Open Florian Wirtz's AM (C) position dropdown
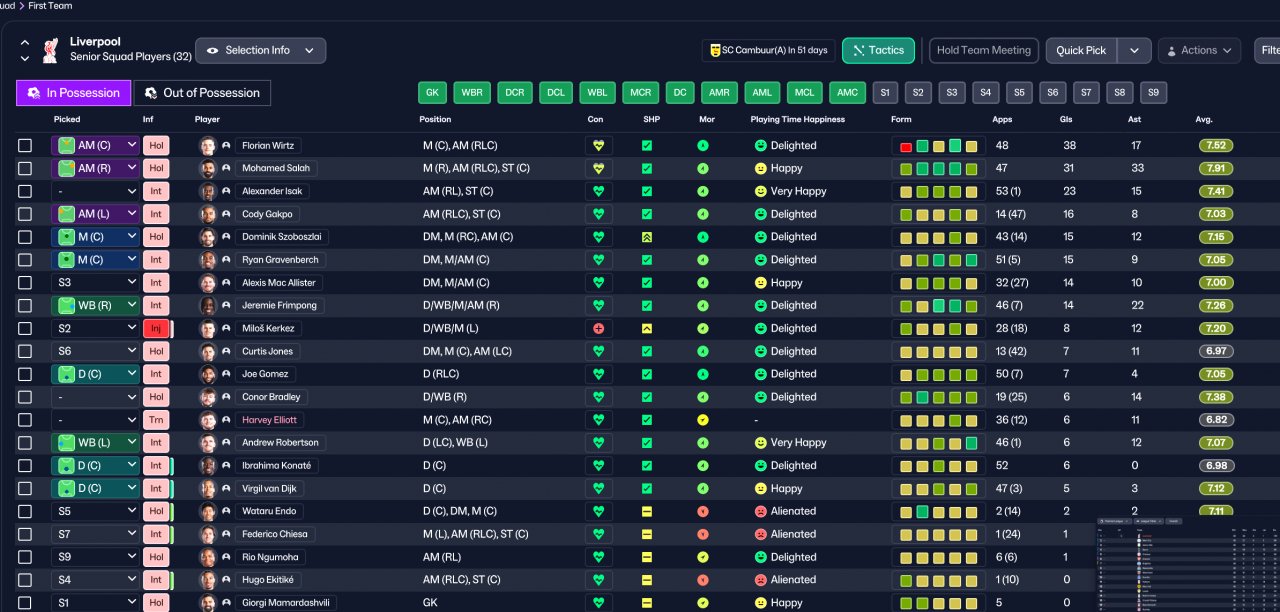1280x612 pixels. 96,145
